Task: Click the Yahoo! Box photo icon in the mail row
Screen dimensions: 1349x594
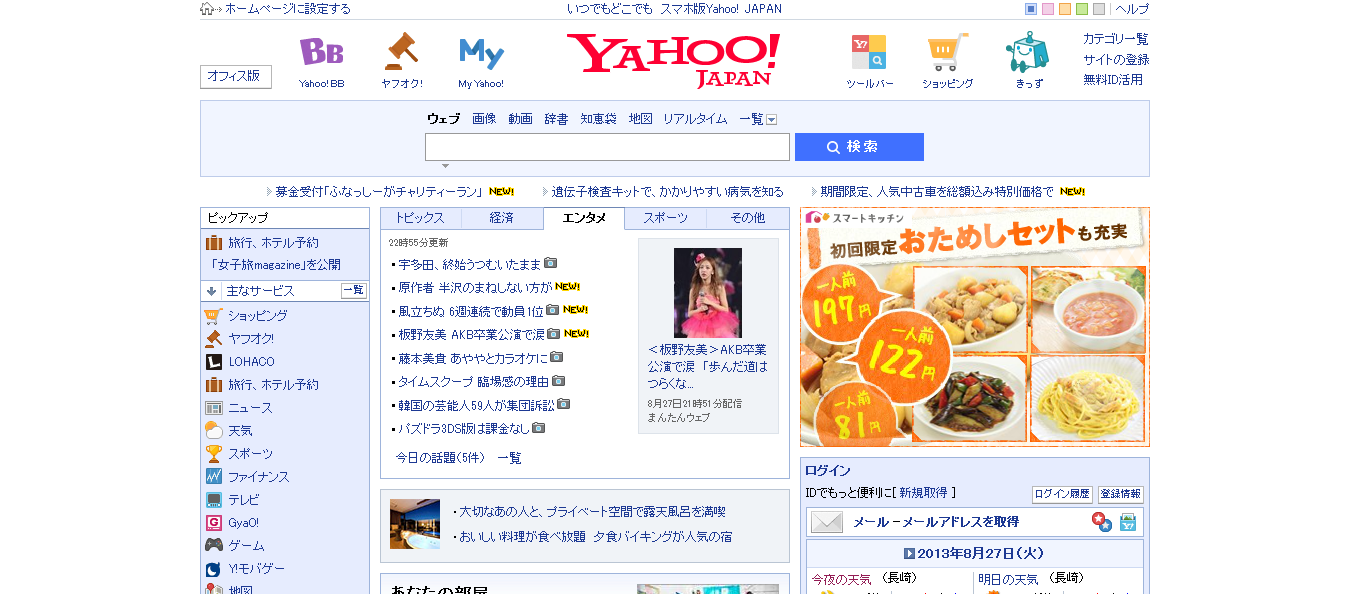Action: 1128,522
